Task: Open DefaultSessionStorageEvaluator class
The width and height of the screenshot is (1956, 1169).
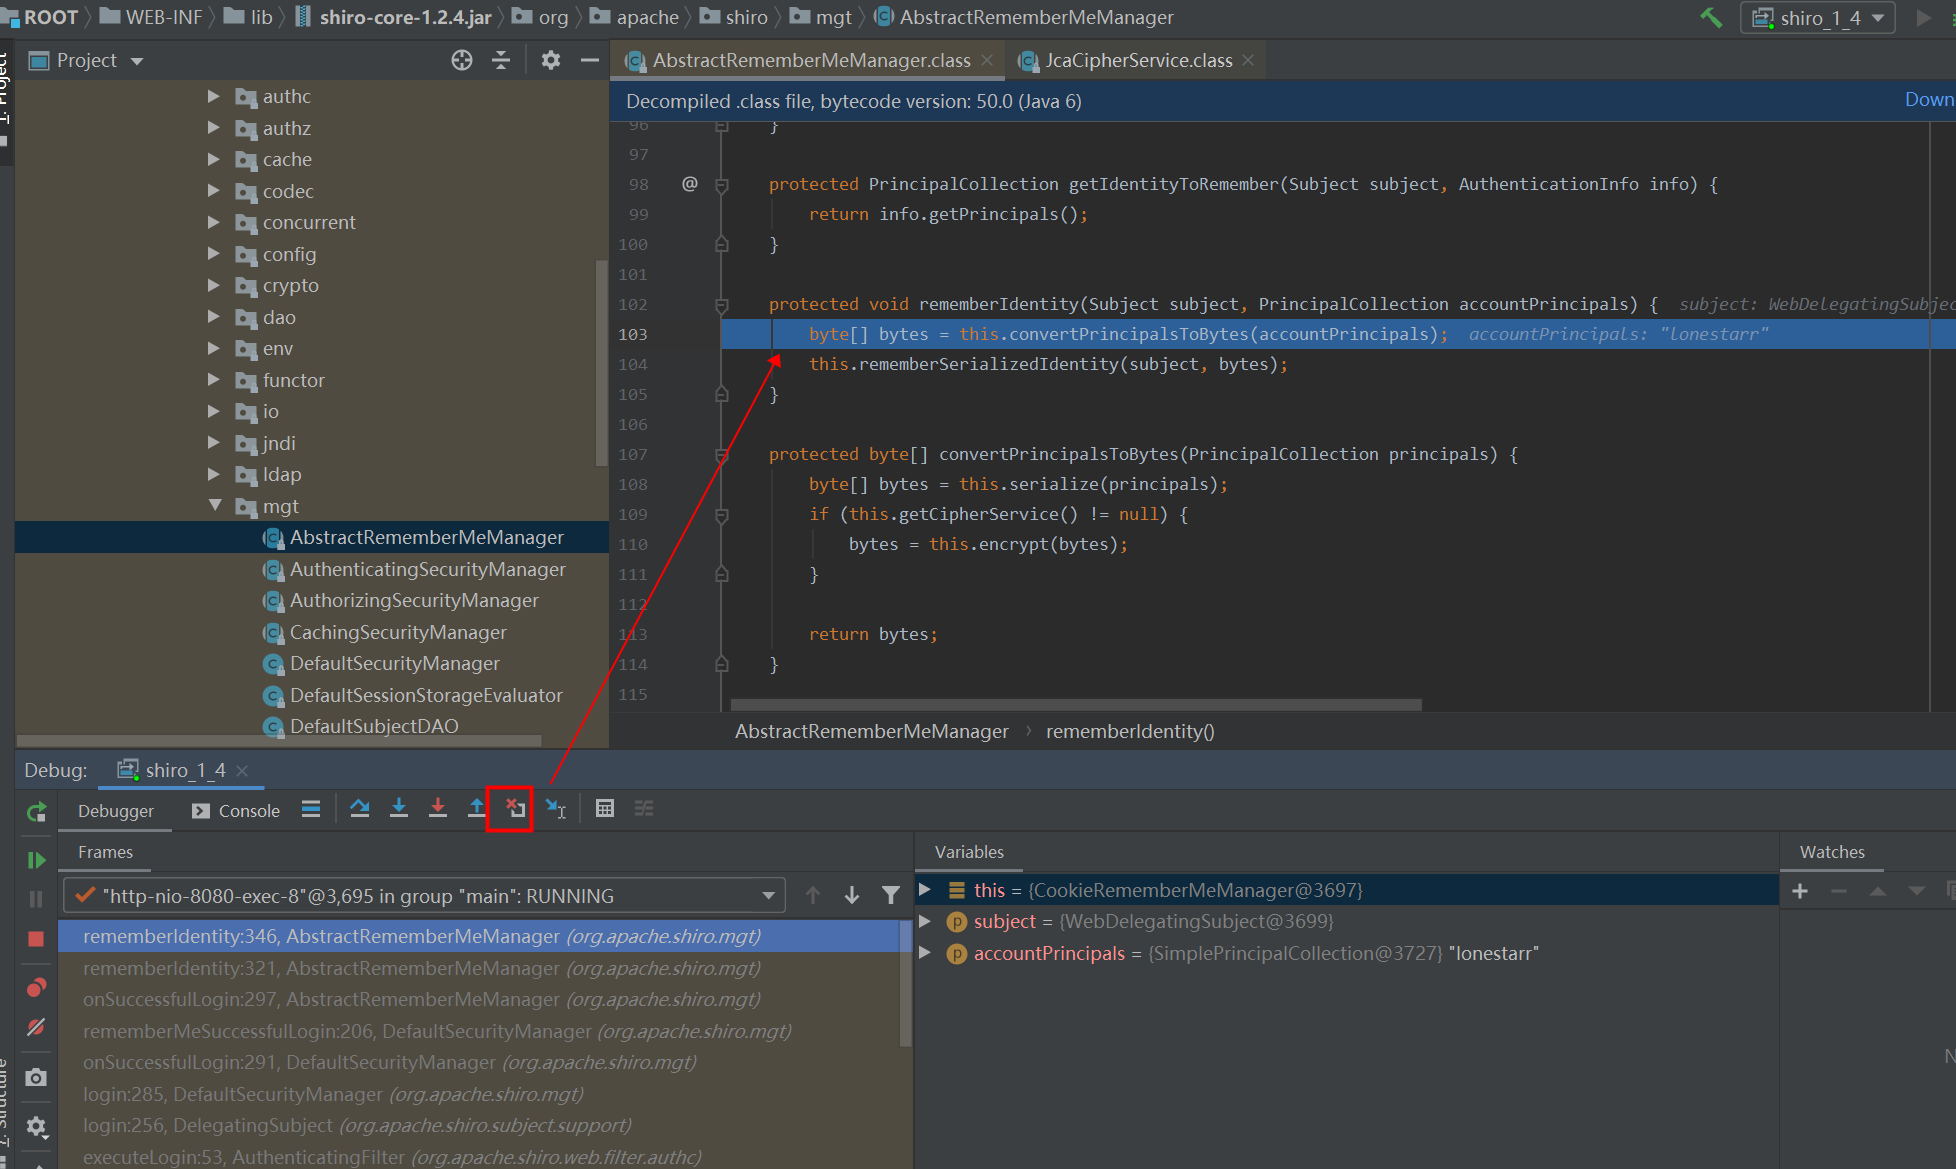Action: [x=426, y=695]
